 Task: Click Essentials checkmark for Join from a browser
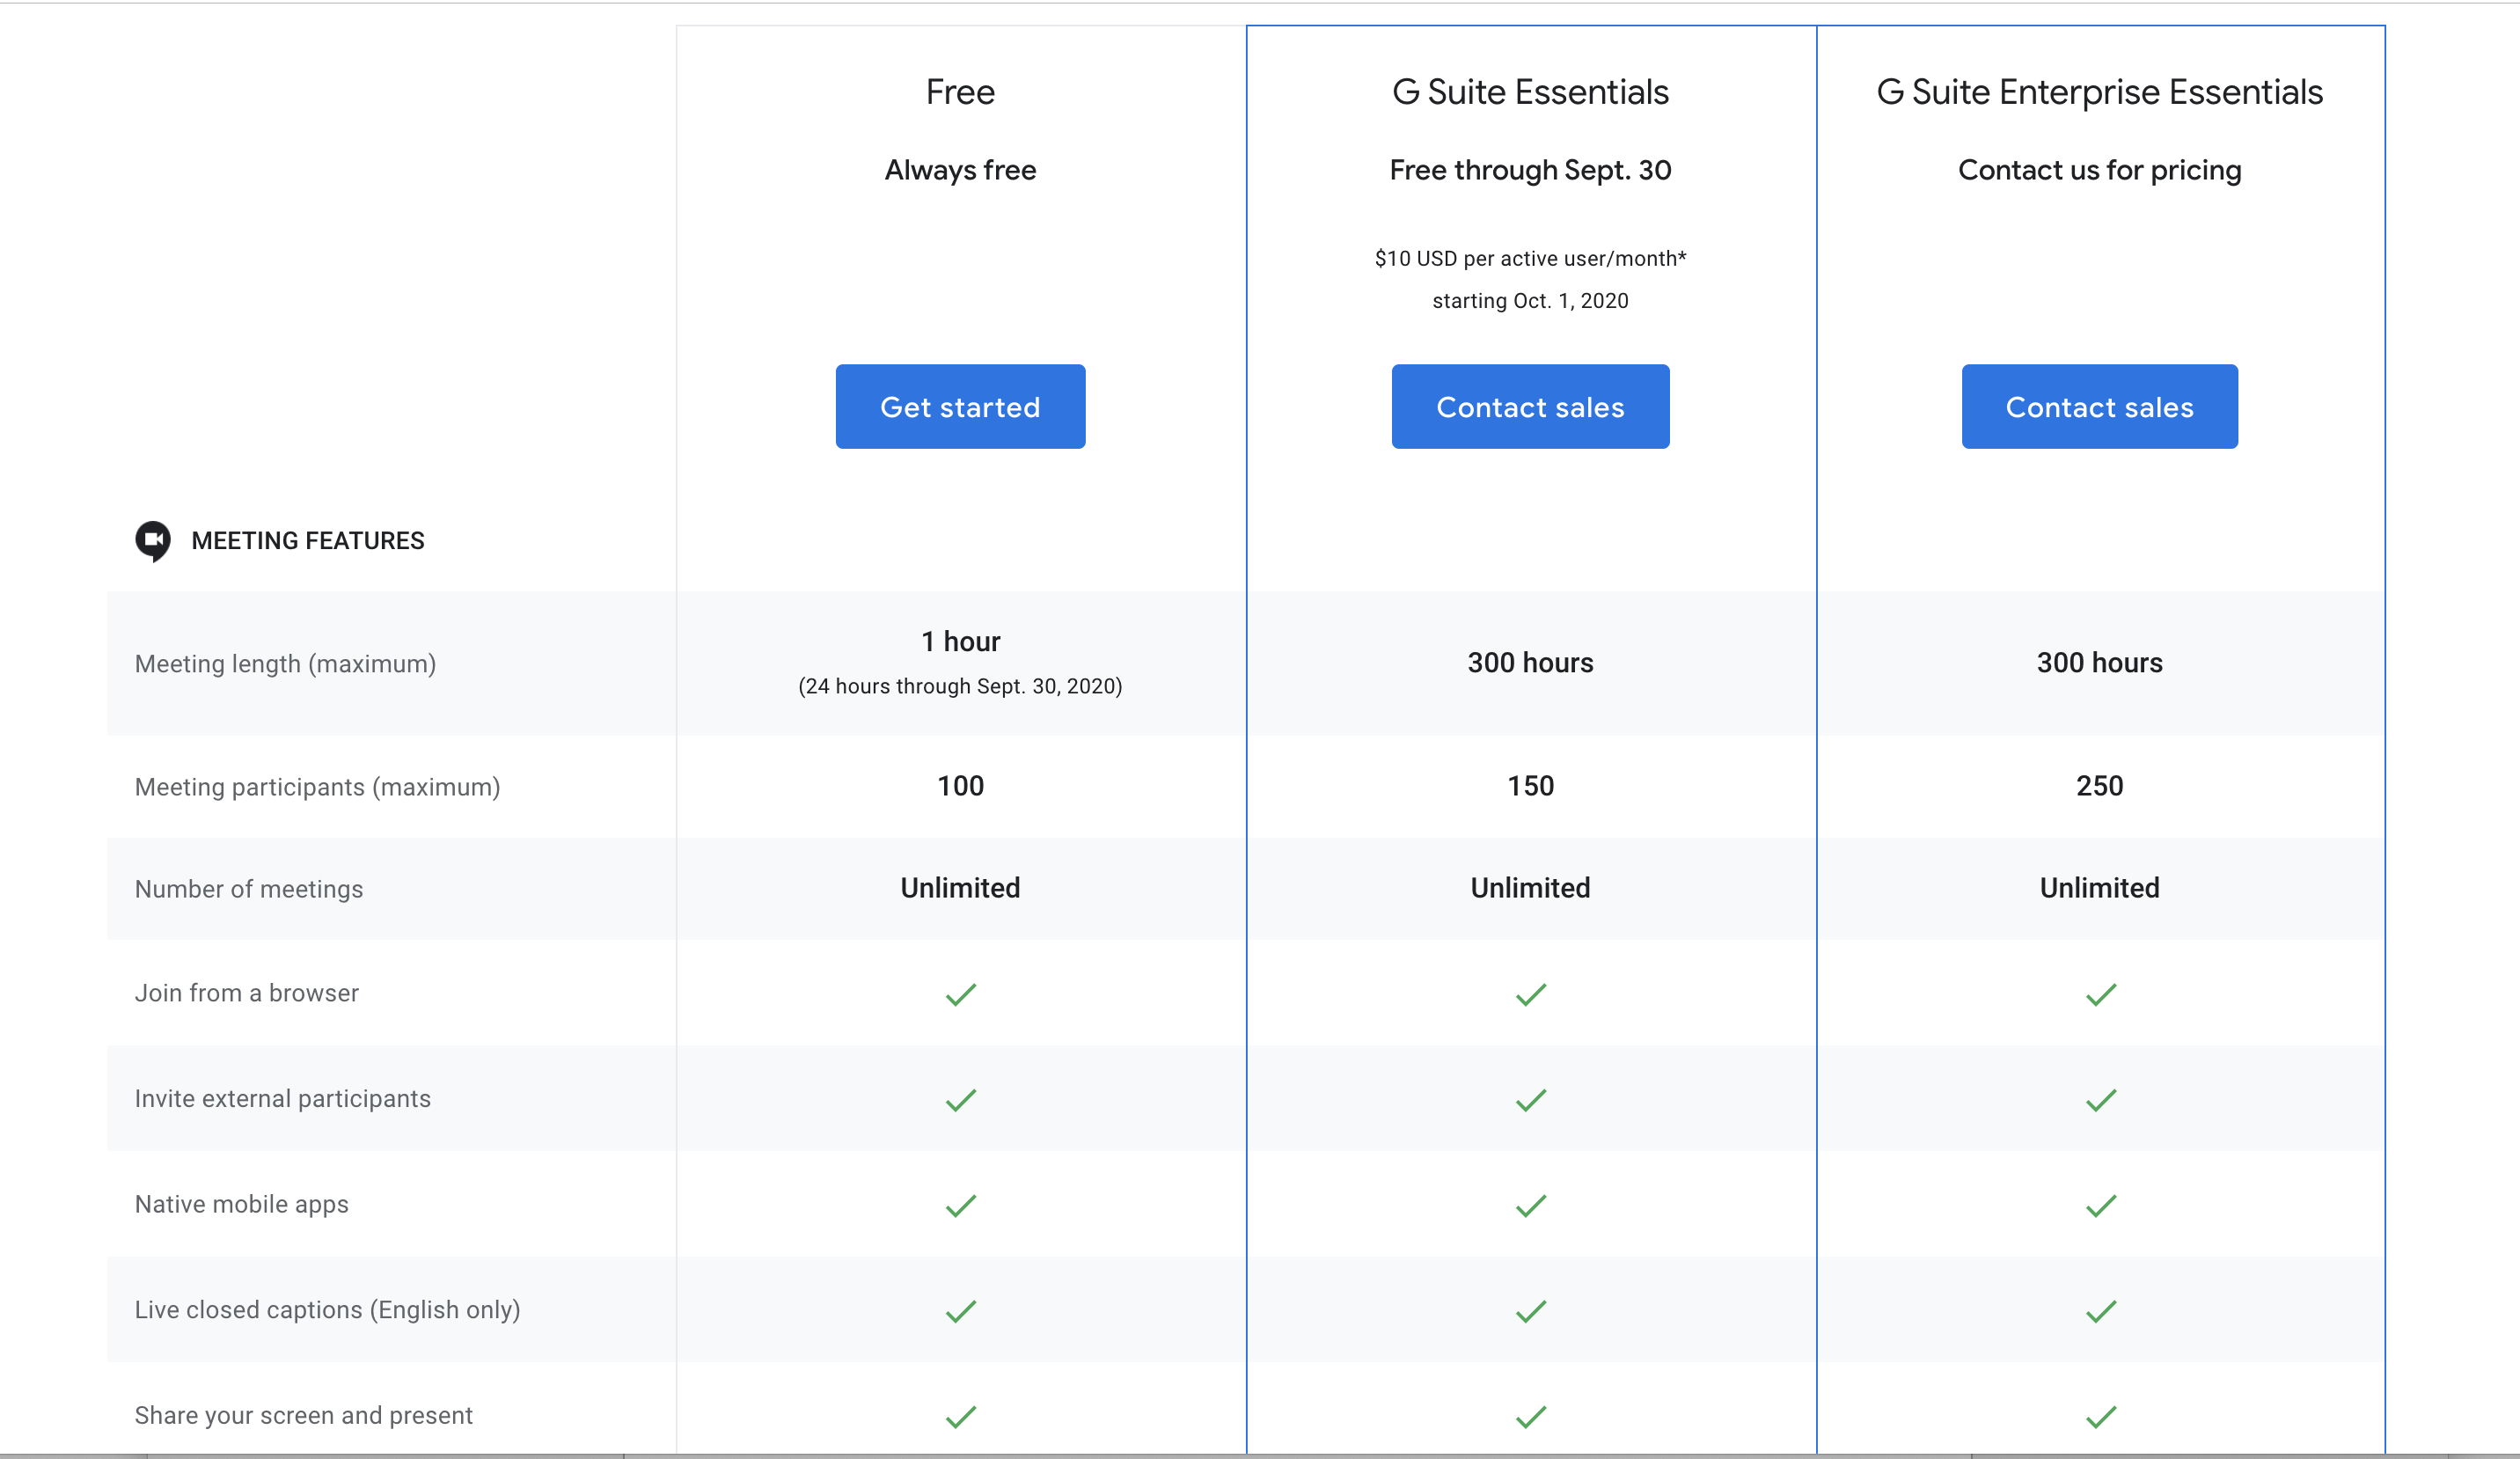[x=1530, y=994]
